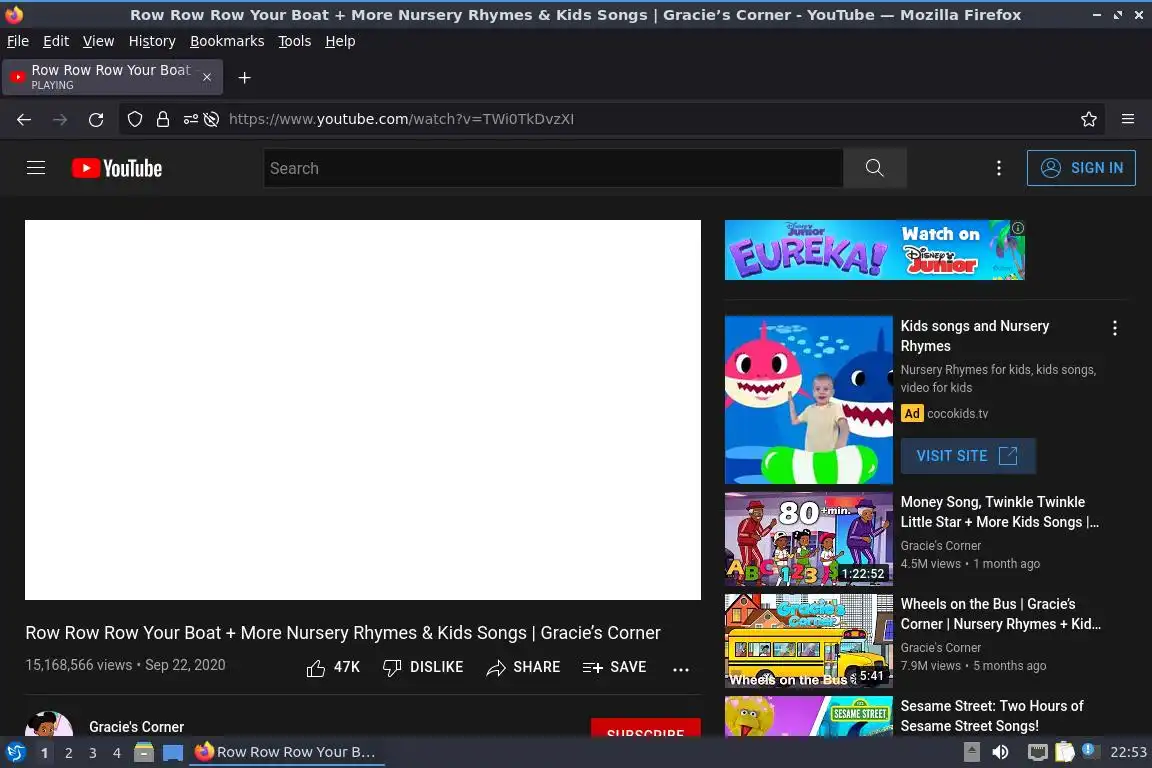Image resolution: width=1152 pixels, height=768 pixels.
Task: Switch to workspace 2 in taskbar
Action: (x=68, y=753)
